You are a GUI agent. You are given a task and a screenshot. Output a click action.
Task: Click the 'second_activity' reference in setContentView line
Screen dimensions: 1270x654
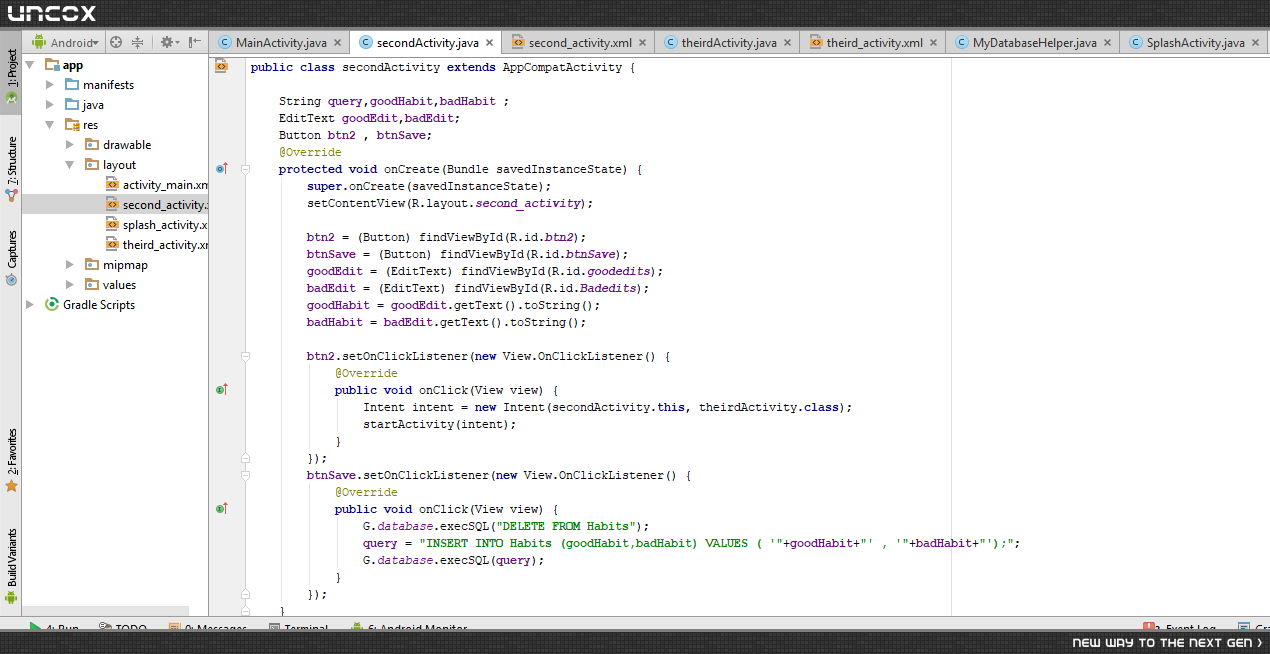pyautogui.click(x=527, y=203)
